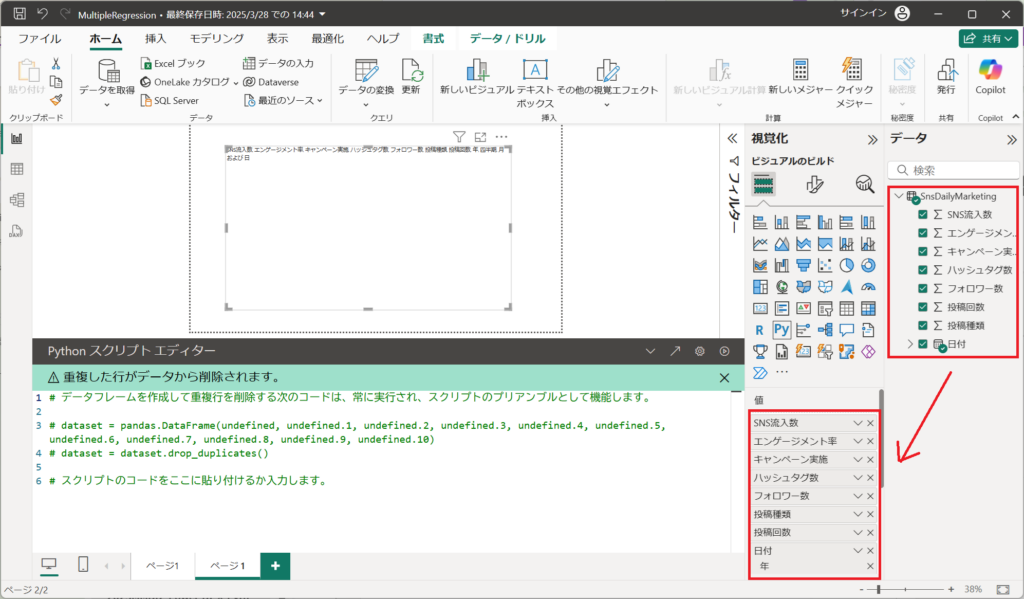
Task: Uncheck the 日付 field checkbox
Action: [x=923, y=344]
